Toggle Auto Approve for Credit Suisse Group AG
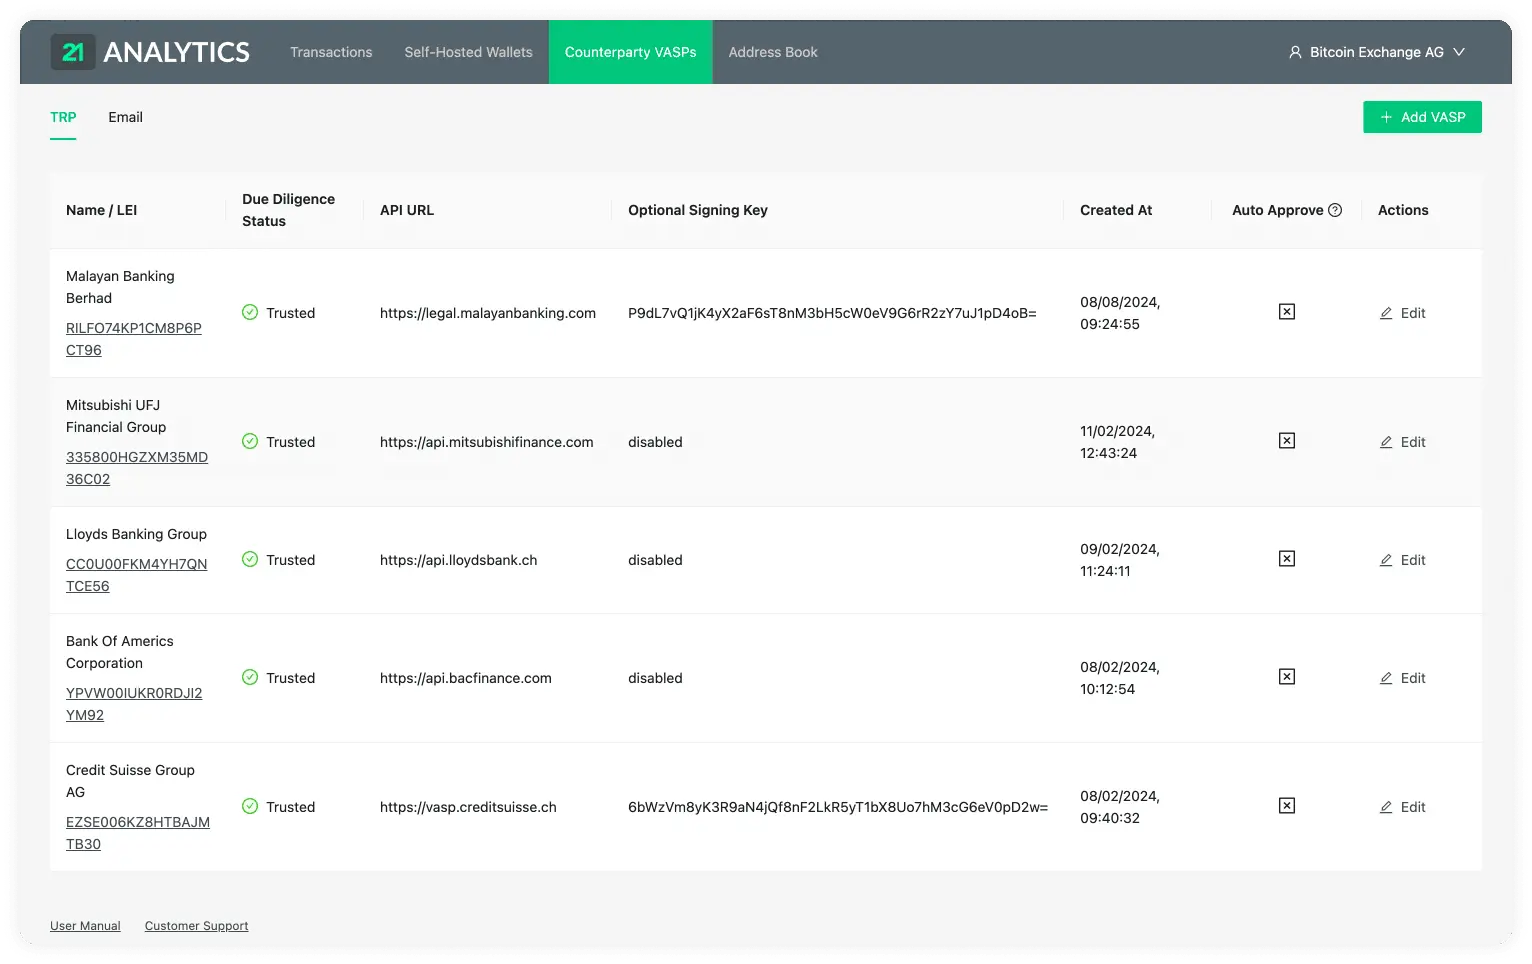The image size is (1532, 964). [1287, 806]
